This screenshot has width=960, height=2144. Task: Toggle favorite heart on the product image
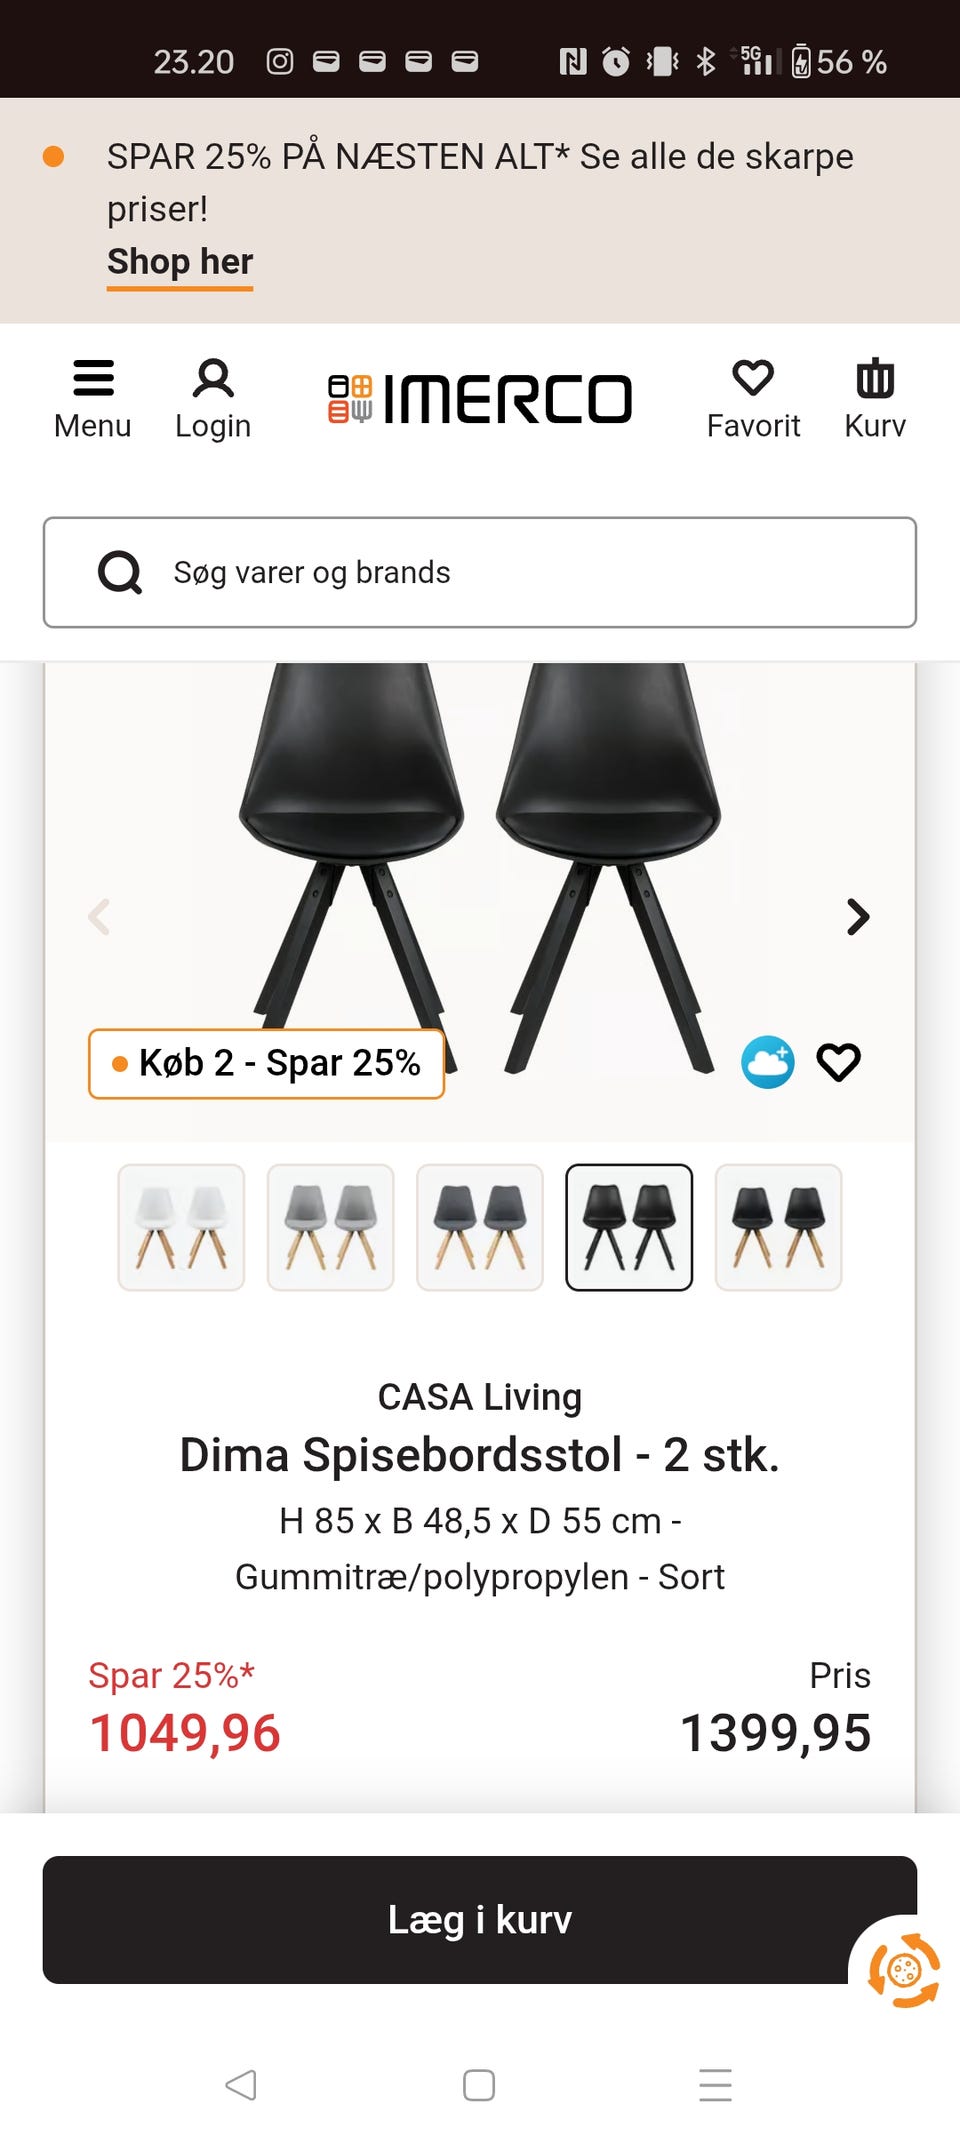pyautogui.click(x=838, y=1062)
